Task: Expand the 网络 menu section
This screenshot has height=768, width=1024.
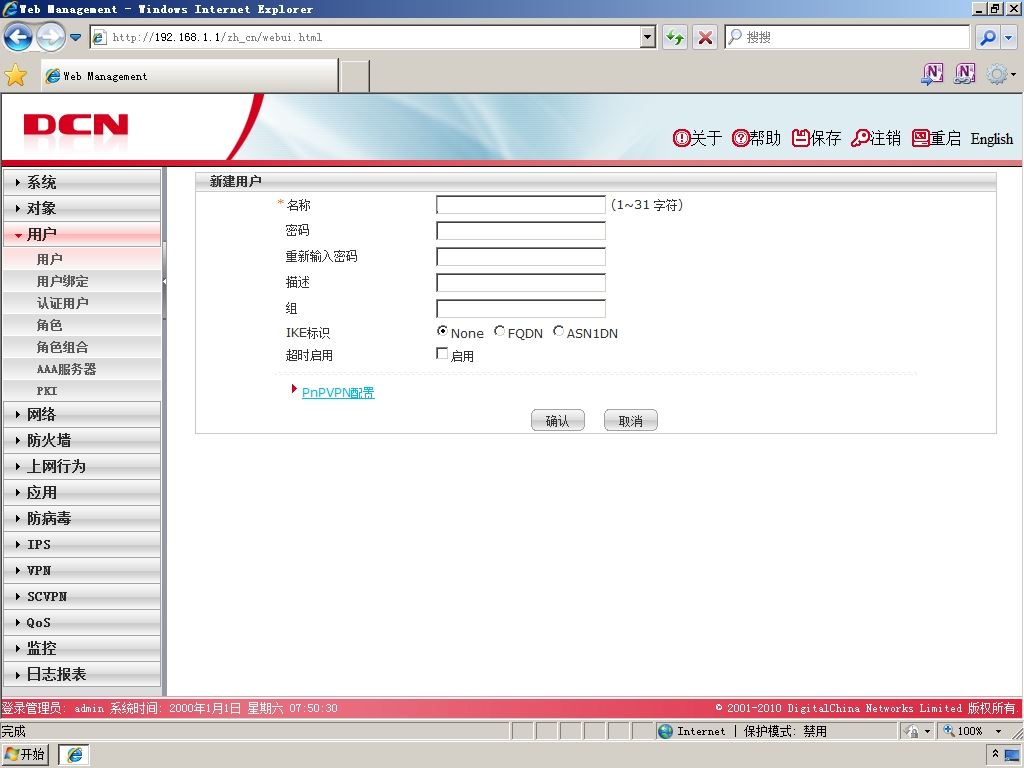Action: (82, 414)
